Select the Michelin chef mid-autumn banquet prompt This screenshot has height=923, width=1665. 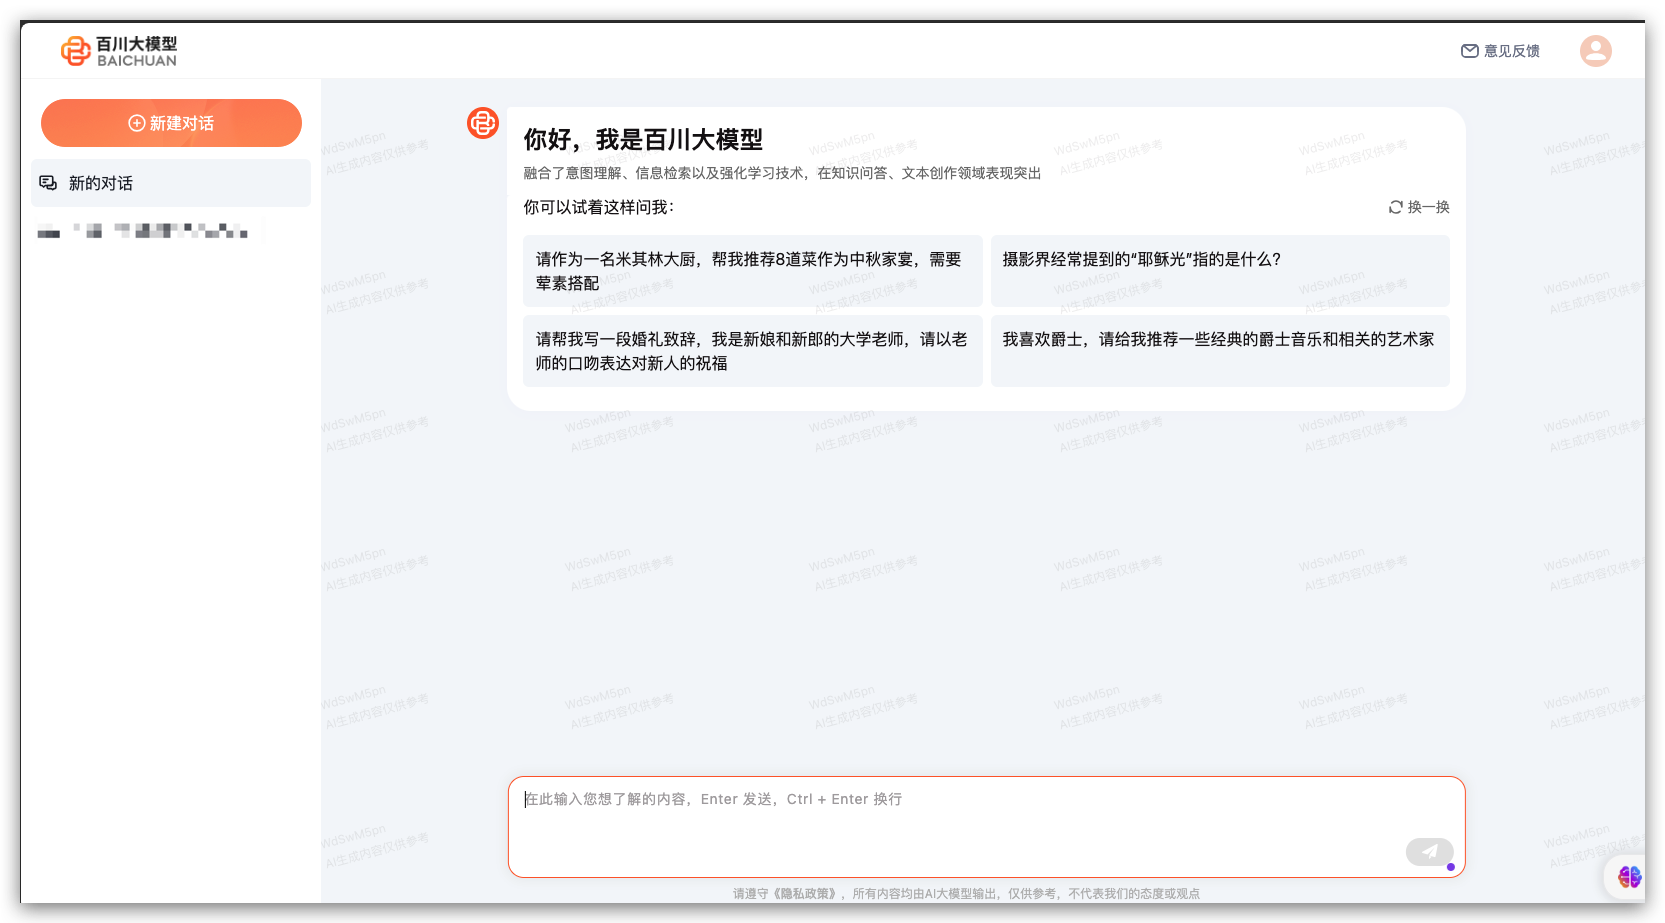[x=753, y=271]
